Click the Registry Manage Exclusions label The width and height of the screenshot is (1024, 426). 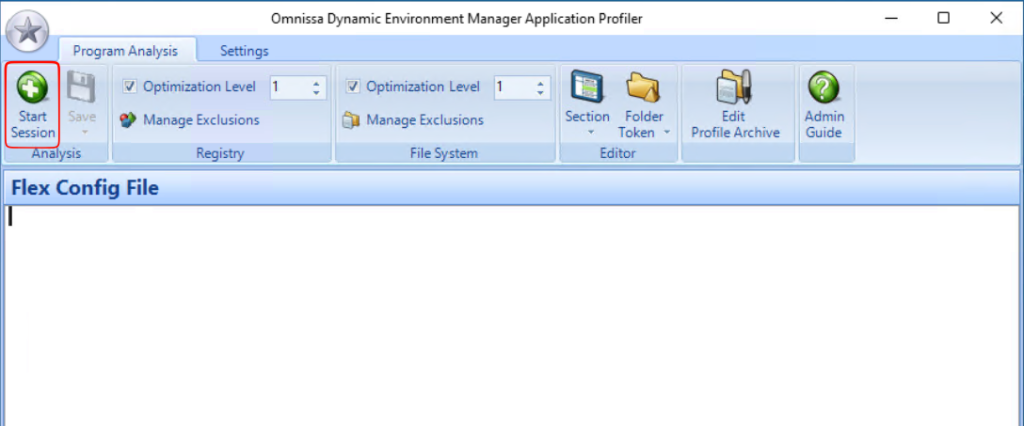click(201, 120)
